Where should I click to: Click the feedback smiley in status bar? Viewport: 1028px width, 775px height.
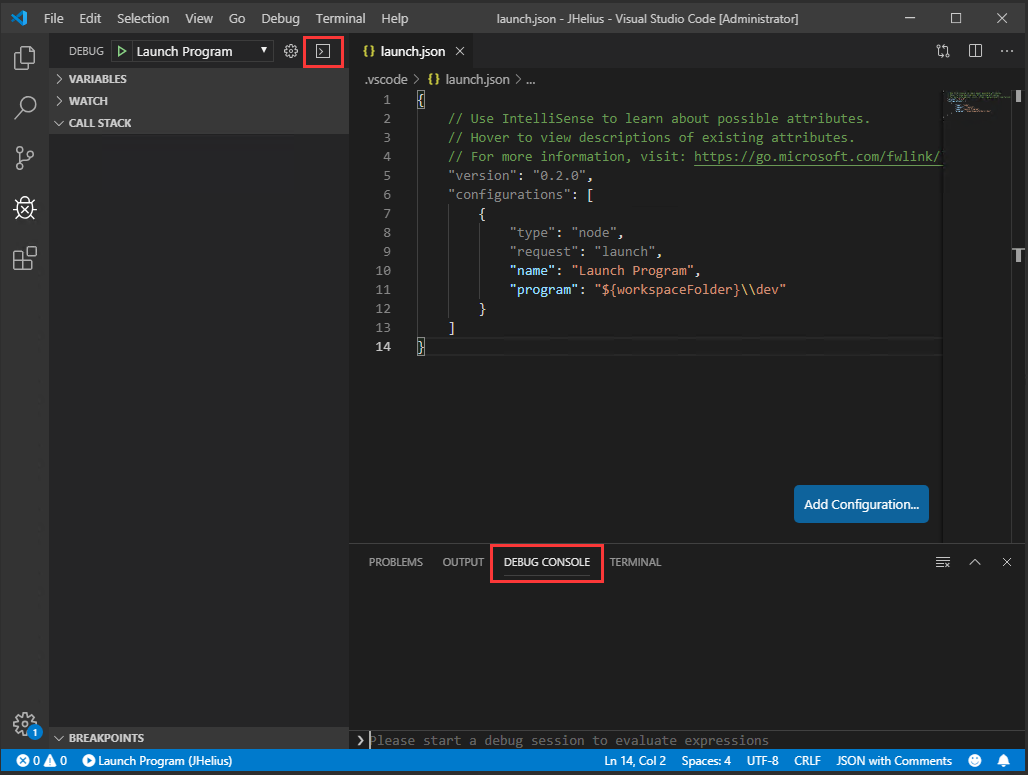tap(975, 761)
